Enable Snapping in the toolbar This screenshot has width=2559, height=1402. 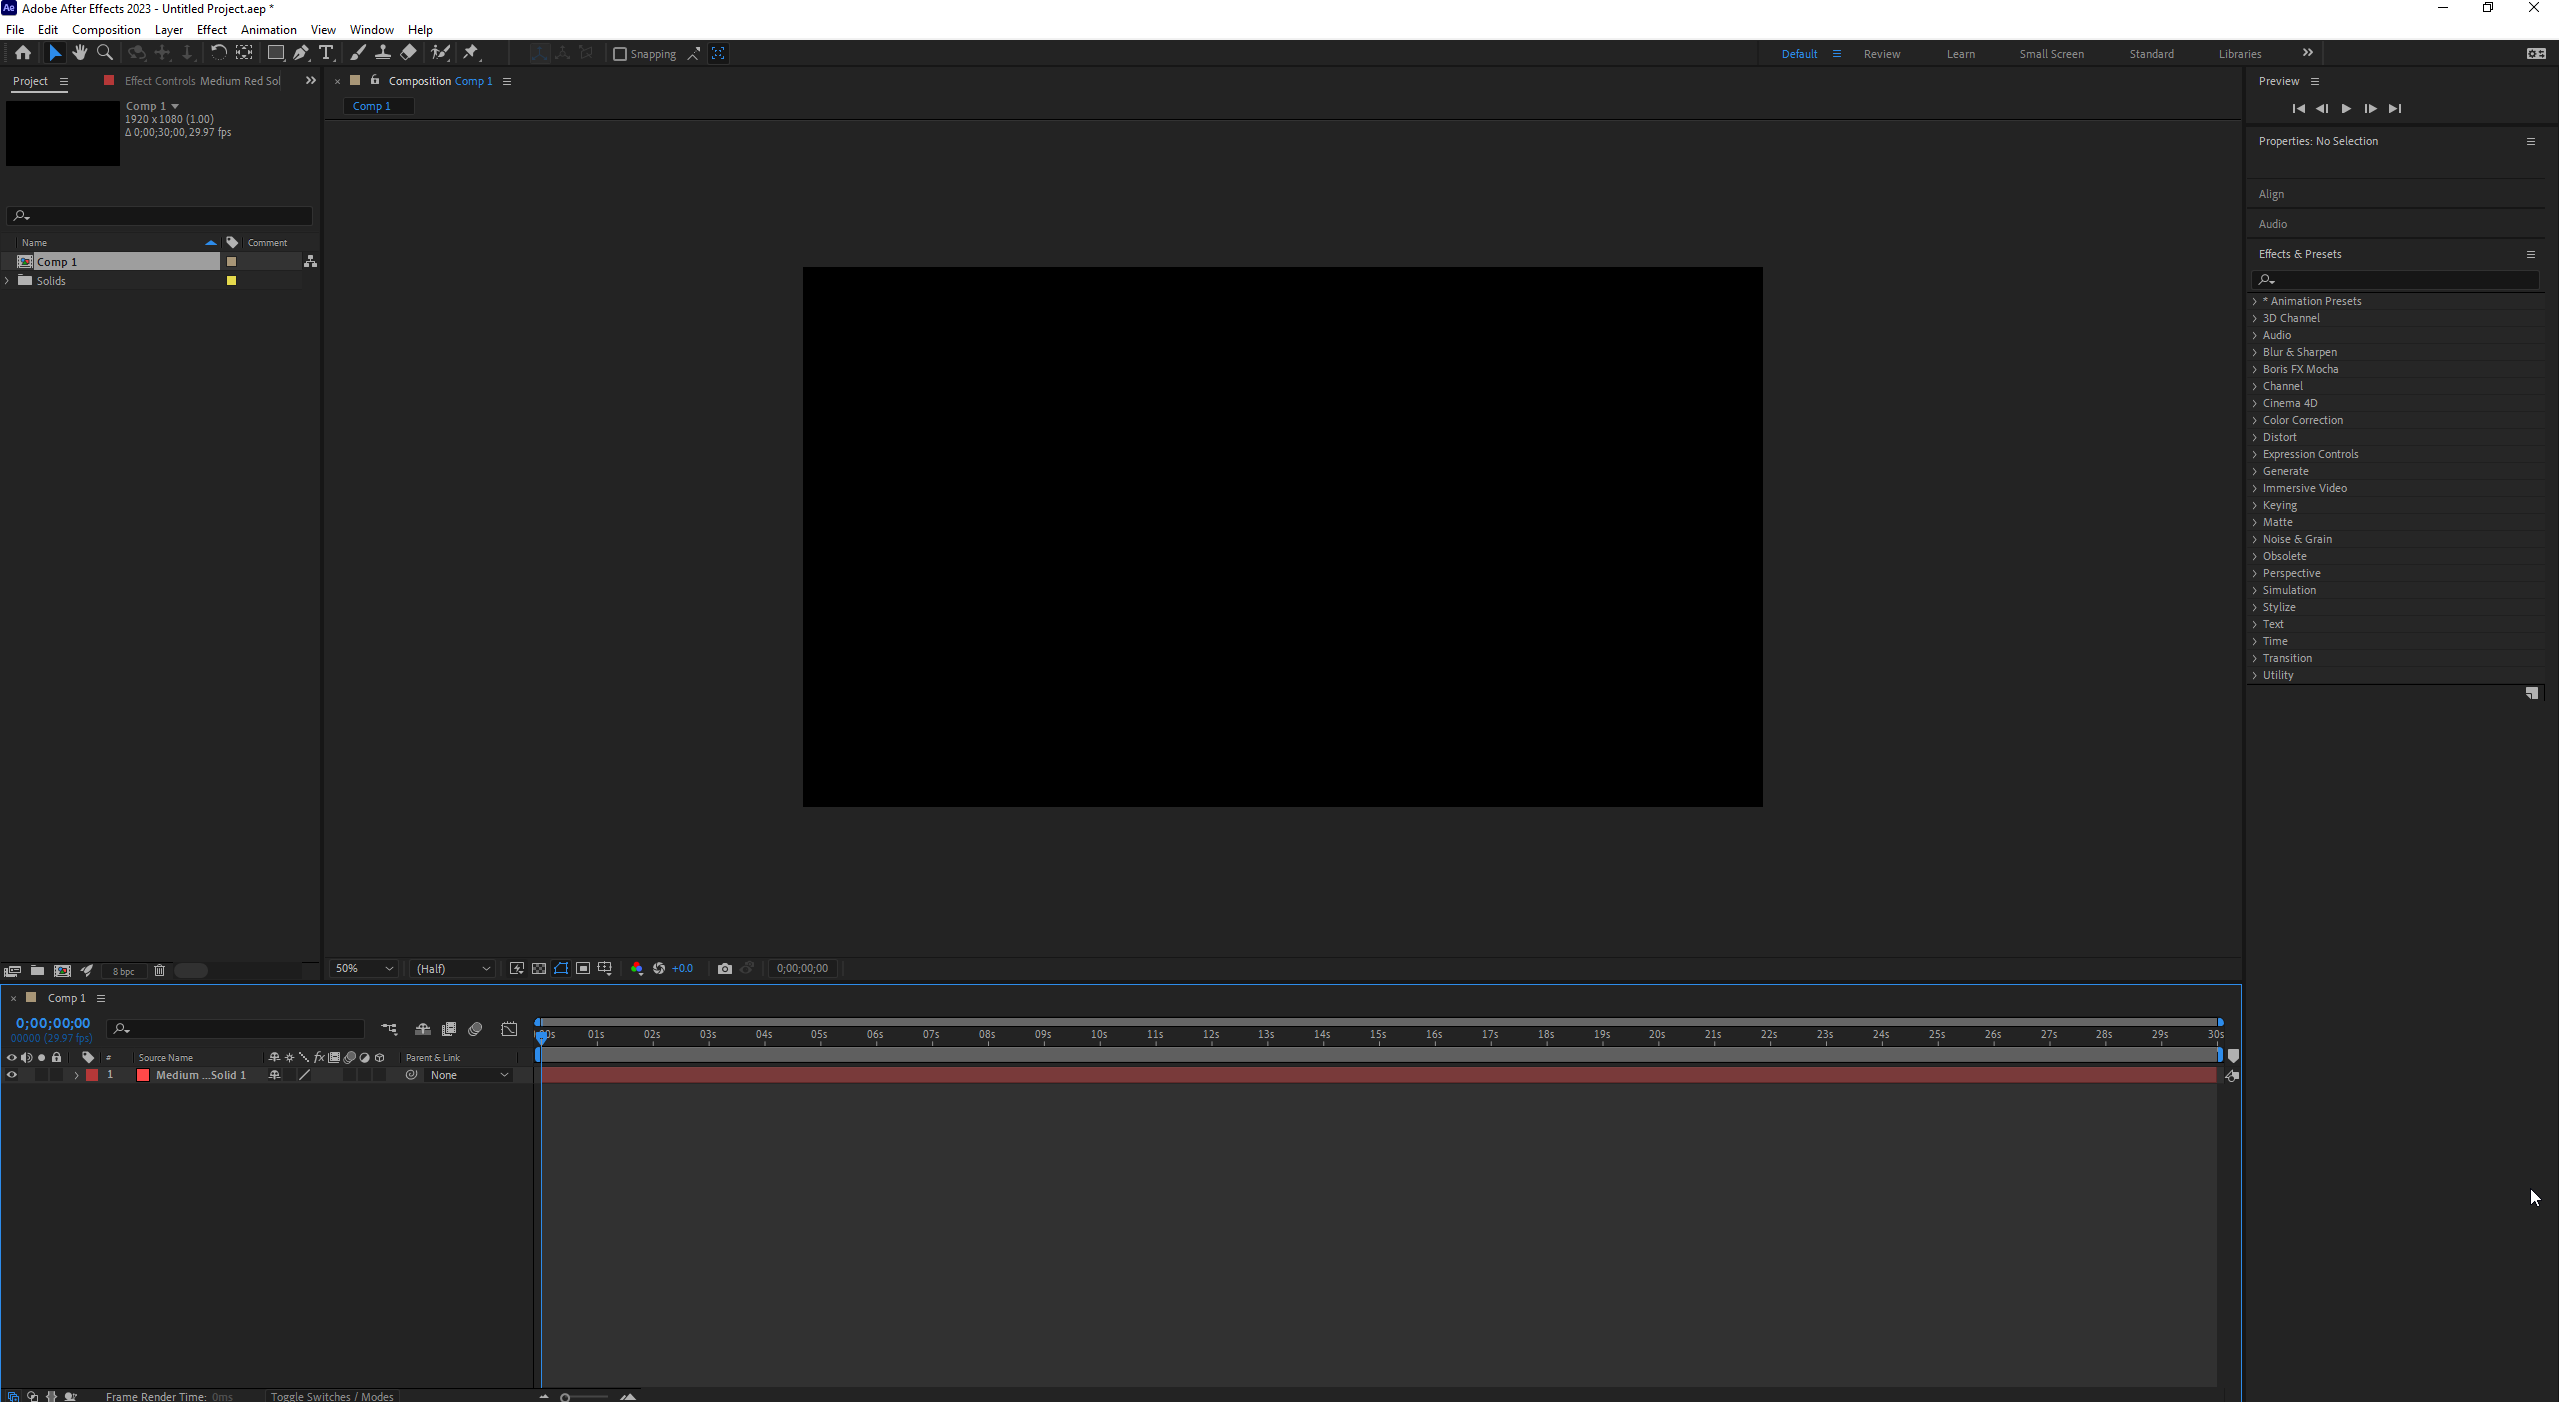tap(619, 54)
